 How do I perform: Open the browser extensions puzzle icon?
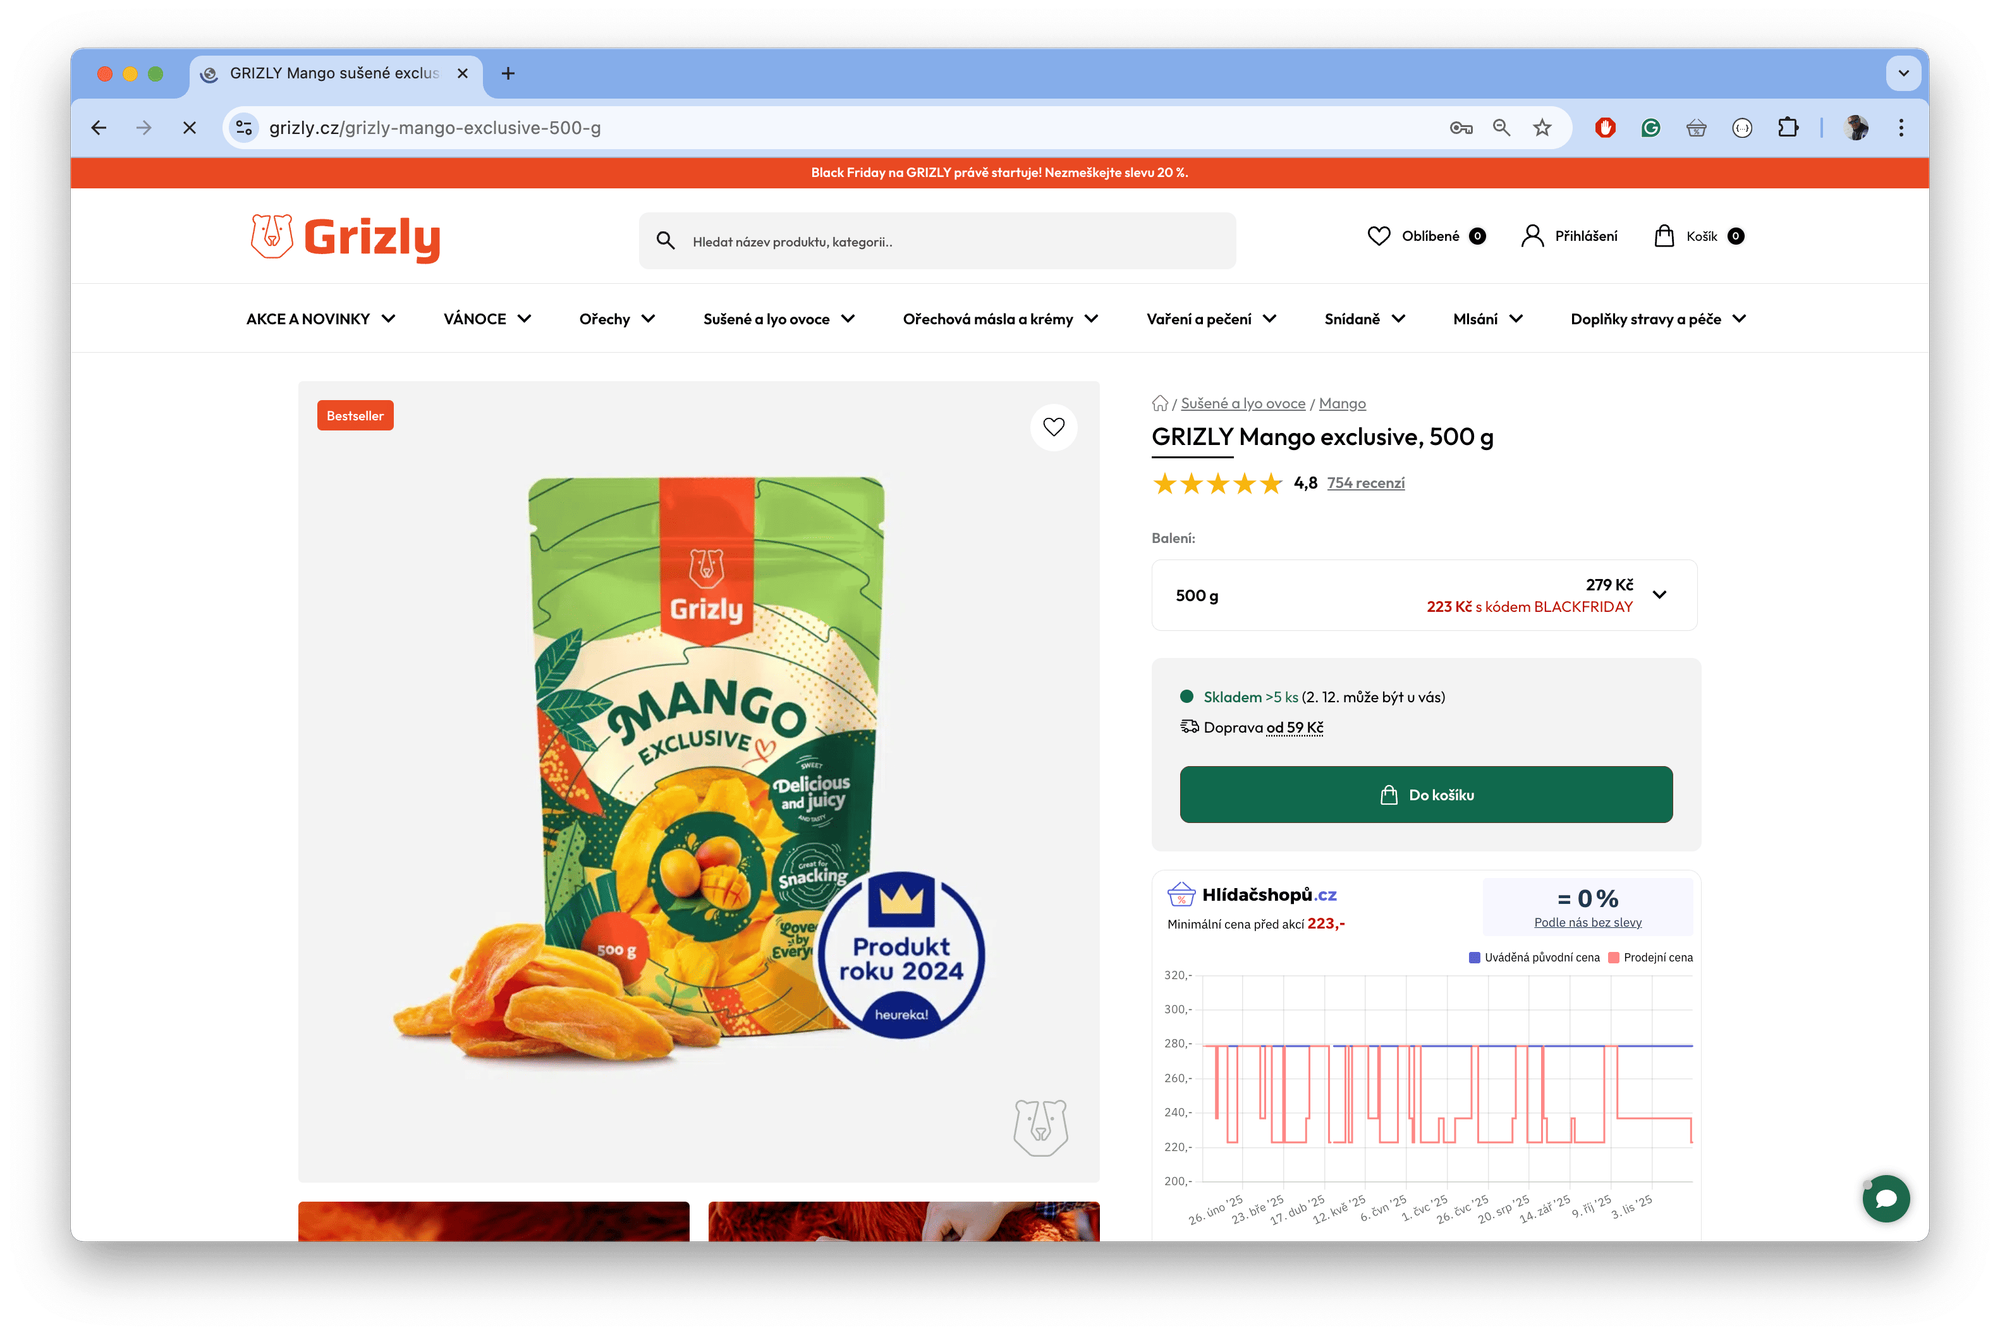[x=1788, y=128]
